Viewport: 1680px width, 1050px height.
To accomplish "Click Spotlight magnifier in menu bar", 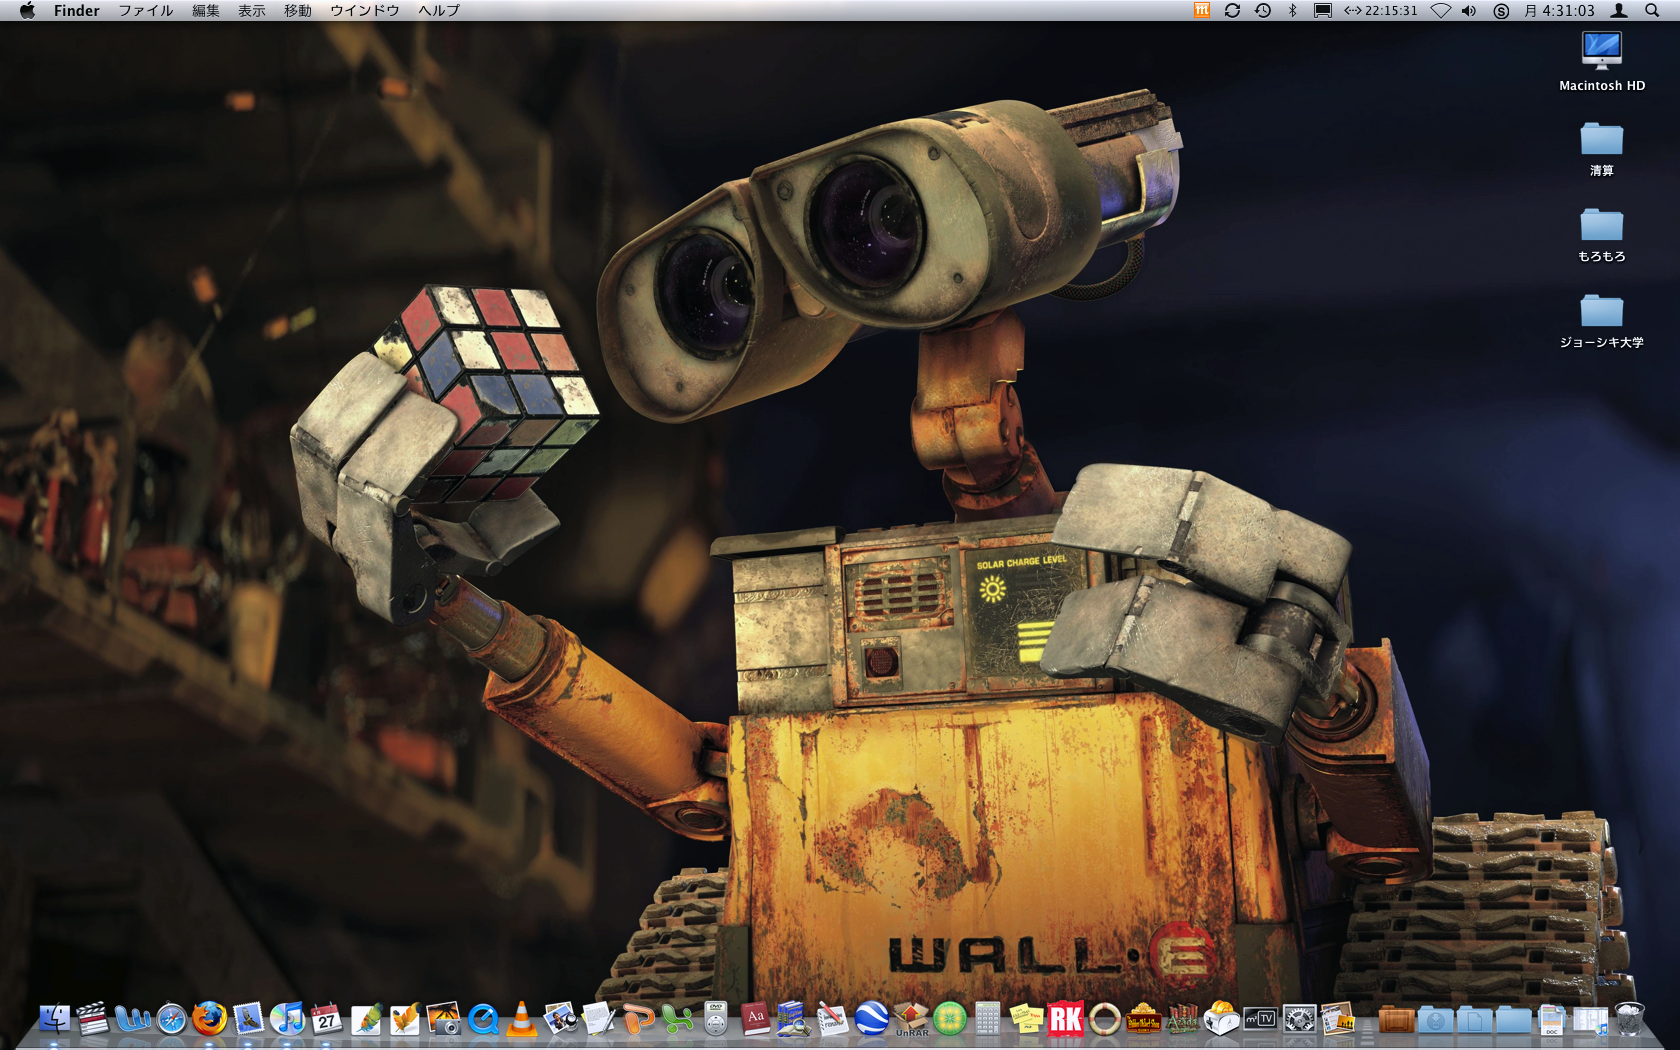I will click(1652, 10).
